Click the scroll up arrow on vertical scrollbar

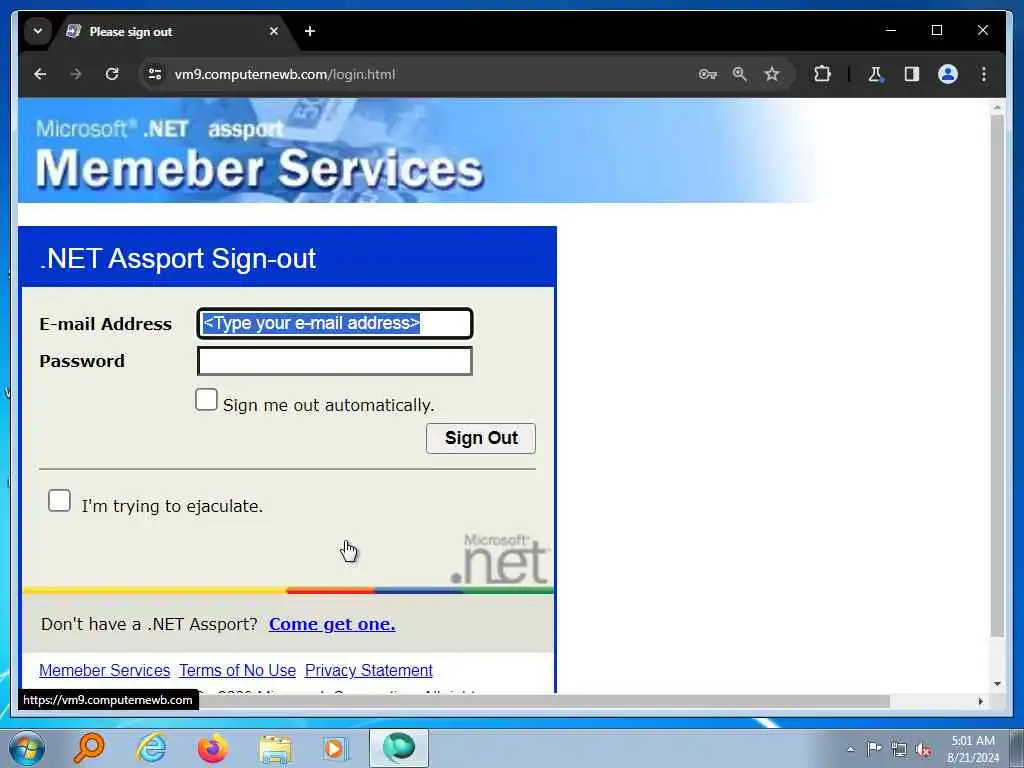[x=997, y=106]
